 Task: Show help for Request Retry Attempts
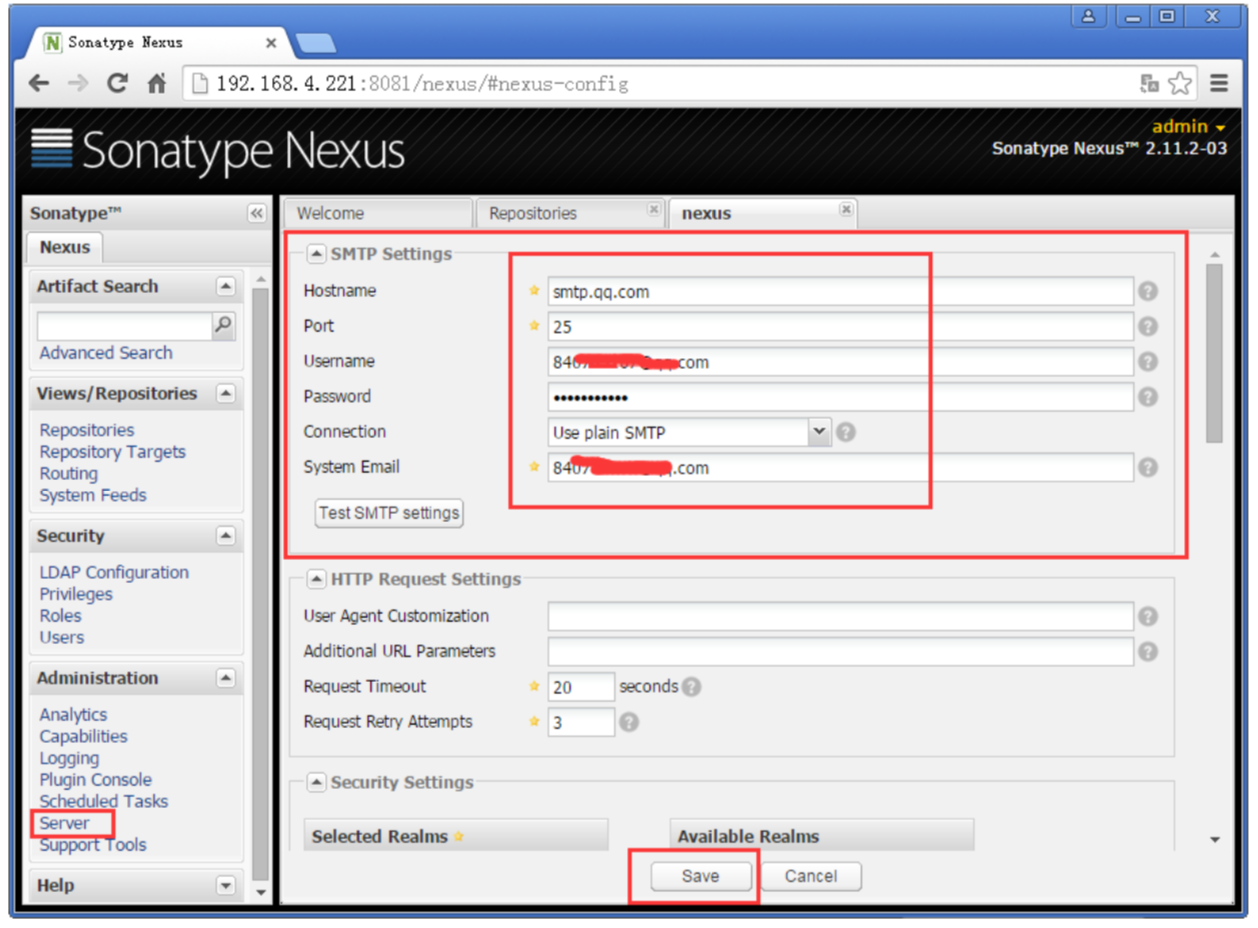pos(628,722)
